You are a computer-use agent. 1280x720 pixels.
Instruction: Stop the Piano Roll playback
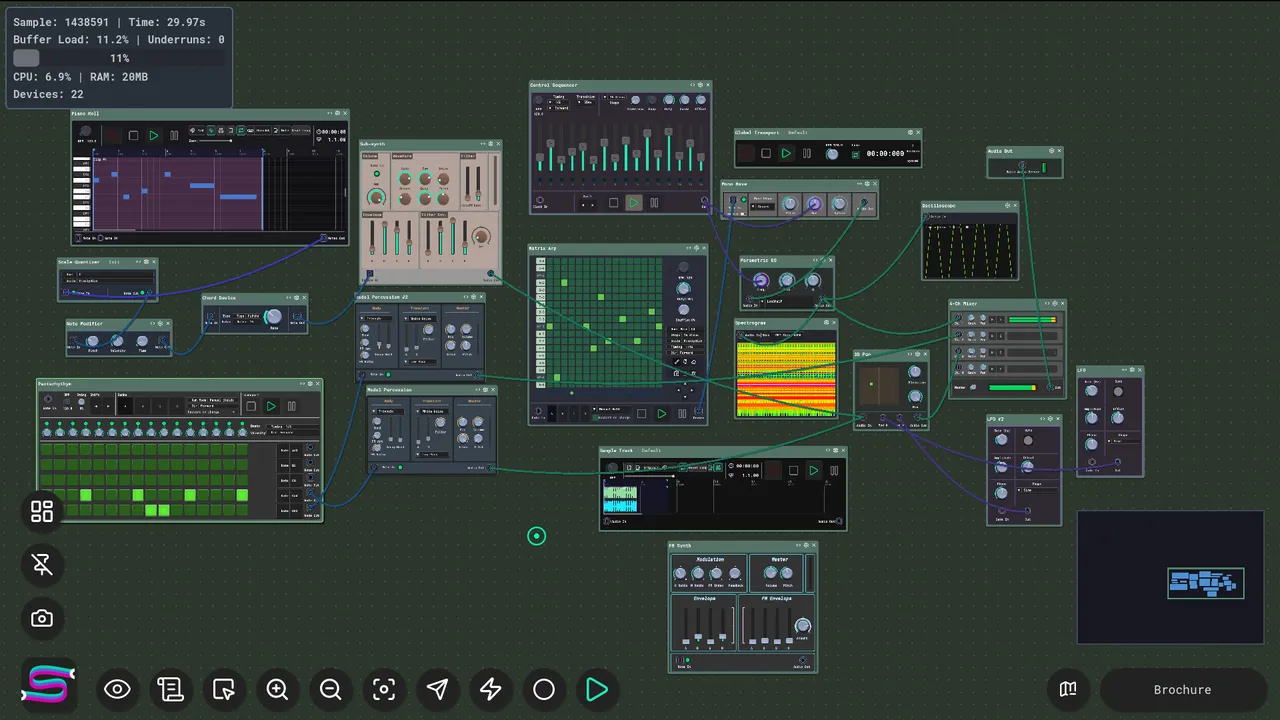pos(133,135)
